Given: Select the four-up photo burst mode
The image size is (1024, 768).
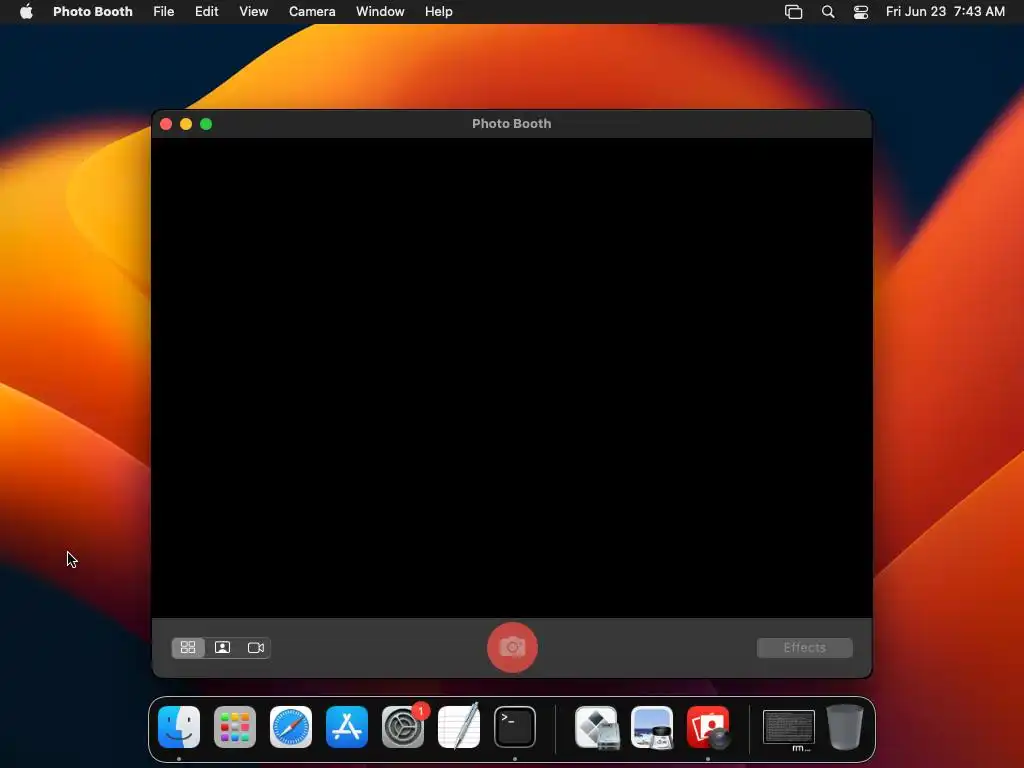Looking at the screenshot, I should pos(188,647).
